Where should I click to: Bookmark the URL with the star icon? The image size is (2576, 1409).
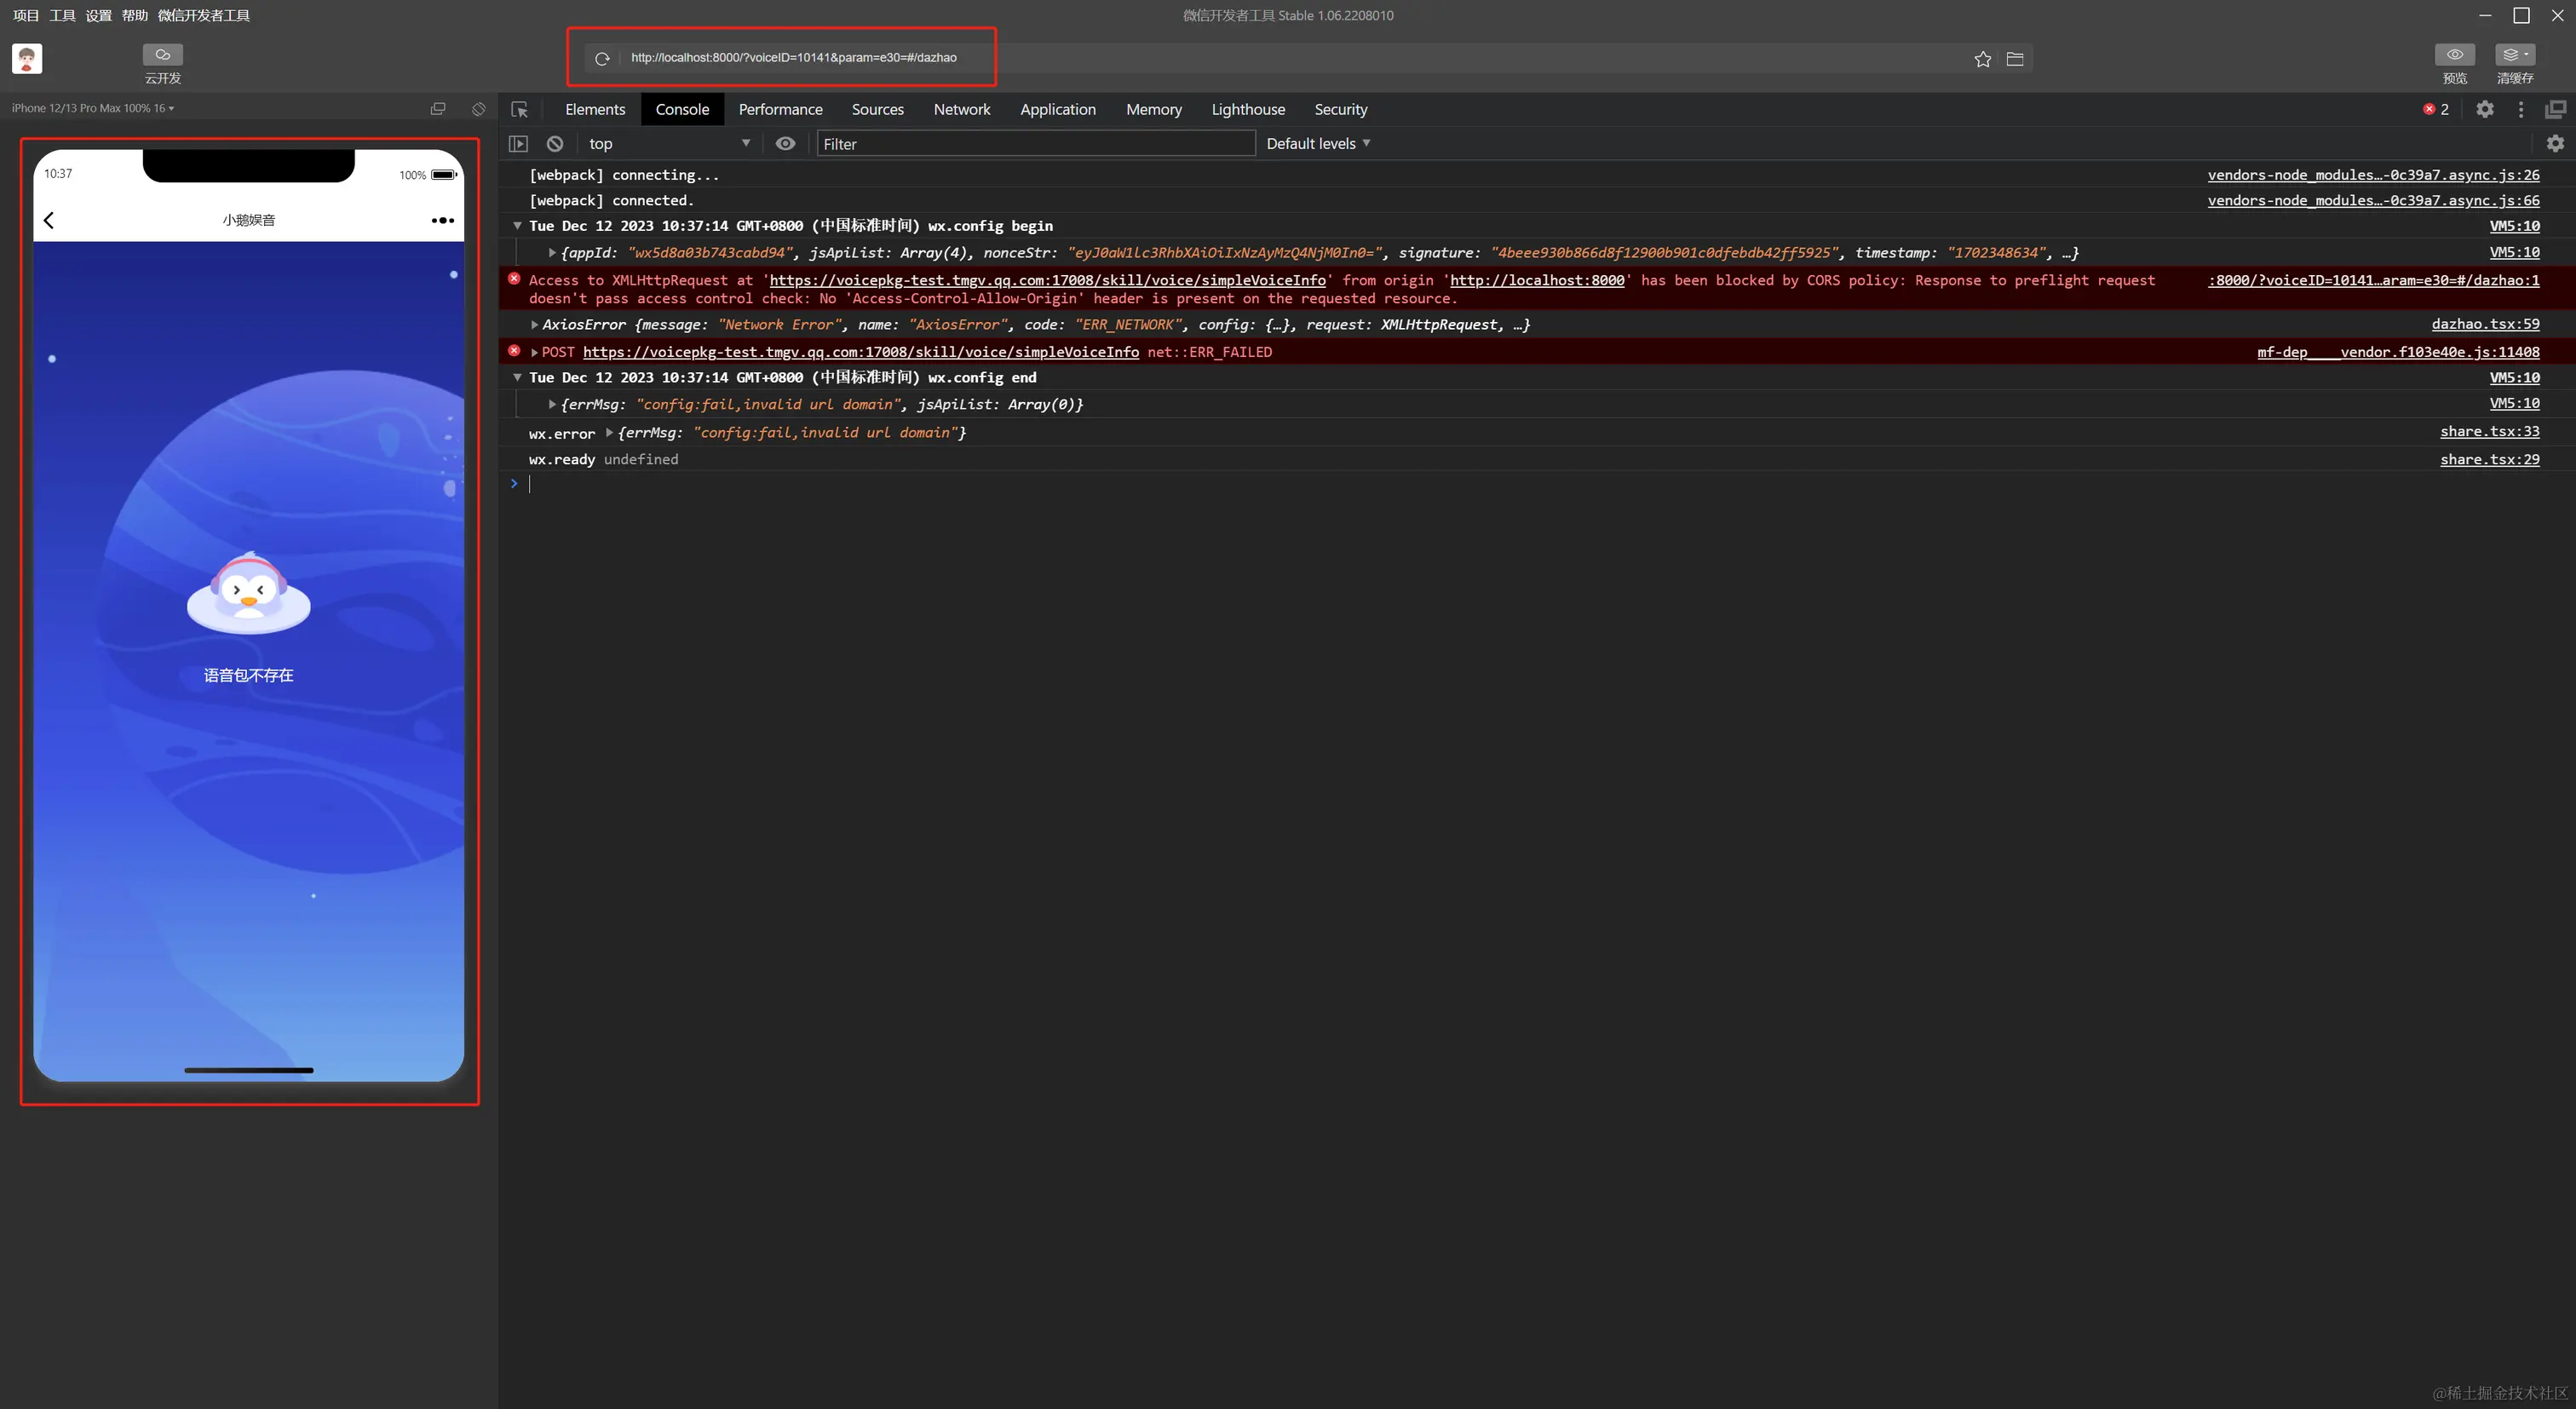click(1982, 59)
